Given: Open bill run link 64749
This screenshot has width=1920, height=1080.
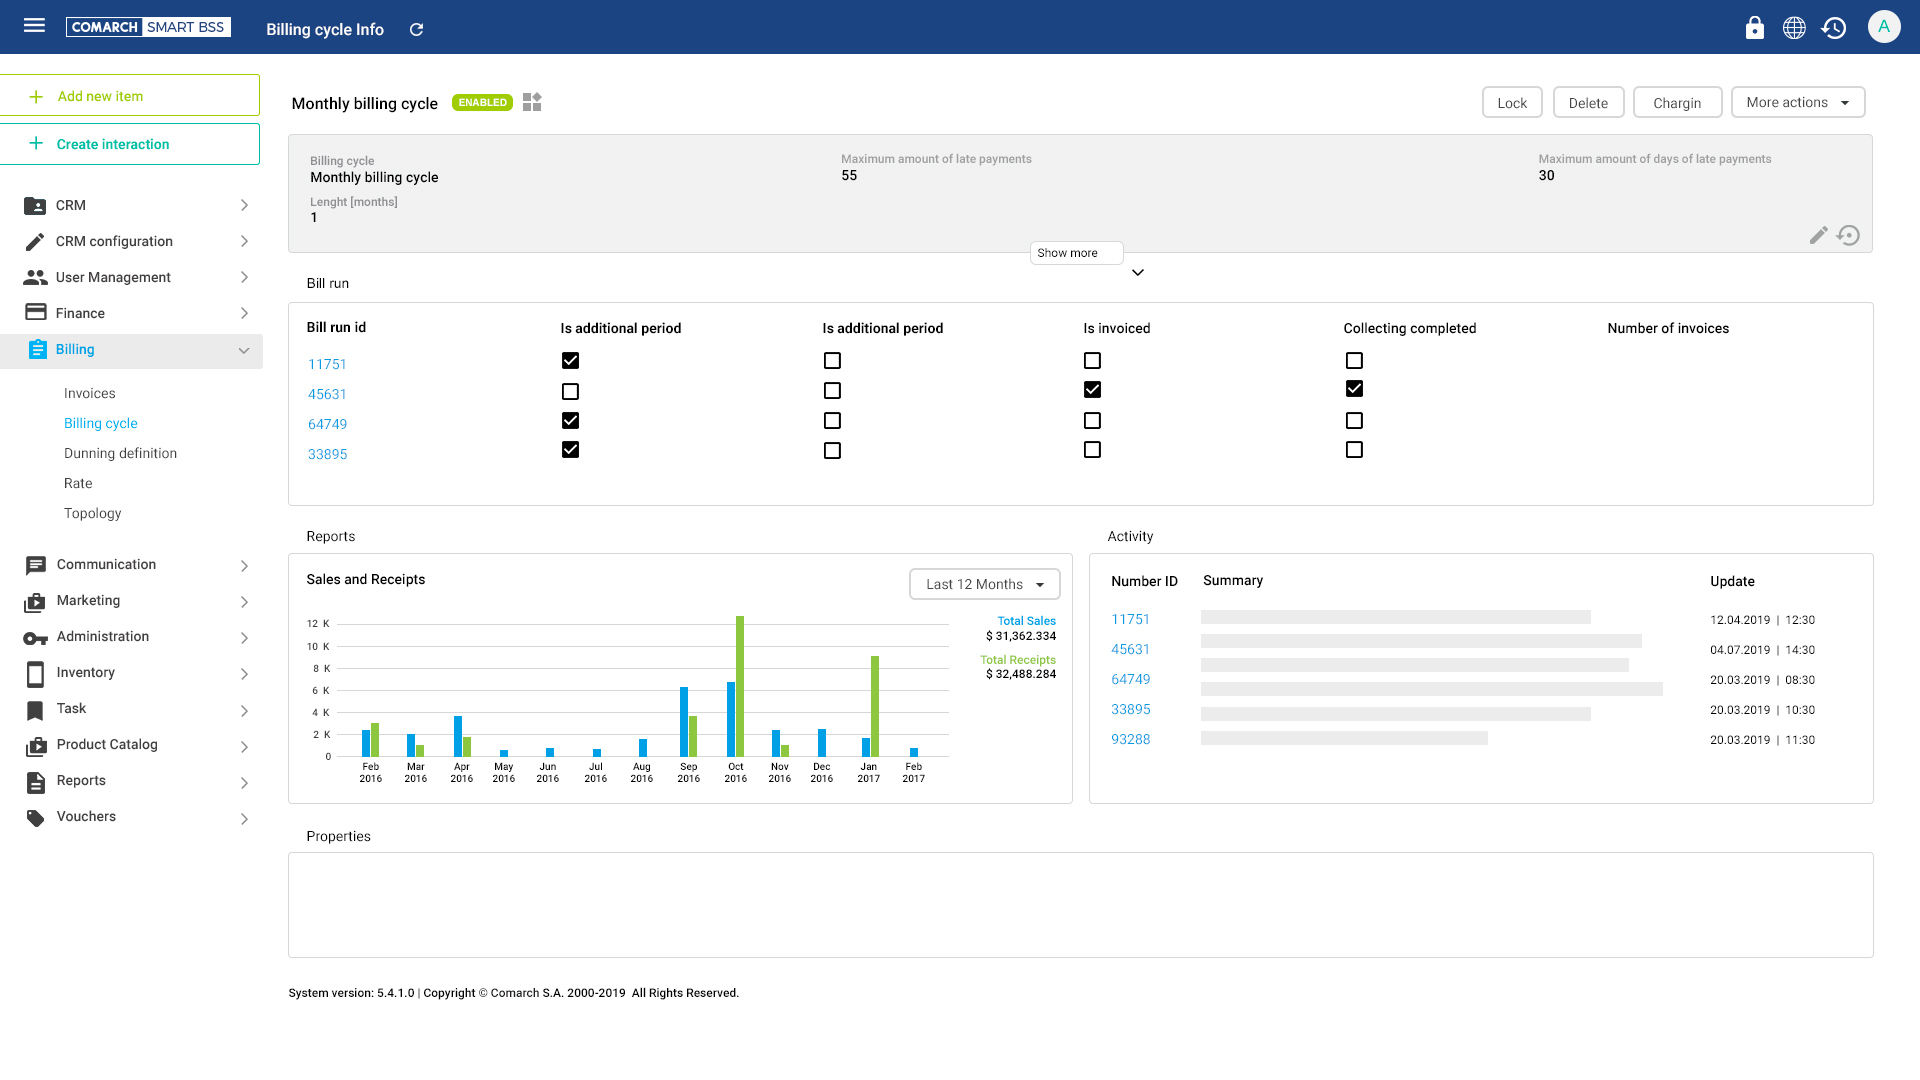Looking at the screenshot, I should click(x=327, y=424).
